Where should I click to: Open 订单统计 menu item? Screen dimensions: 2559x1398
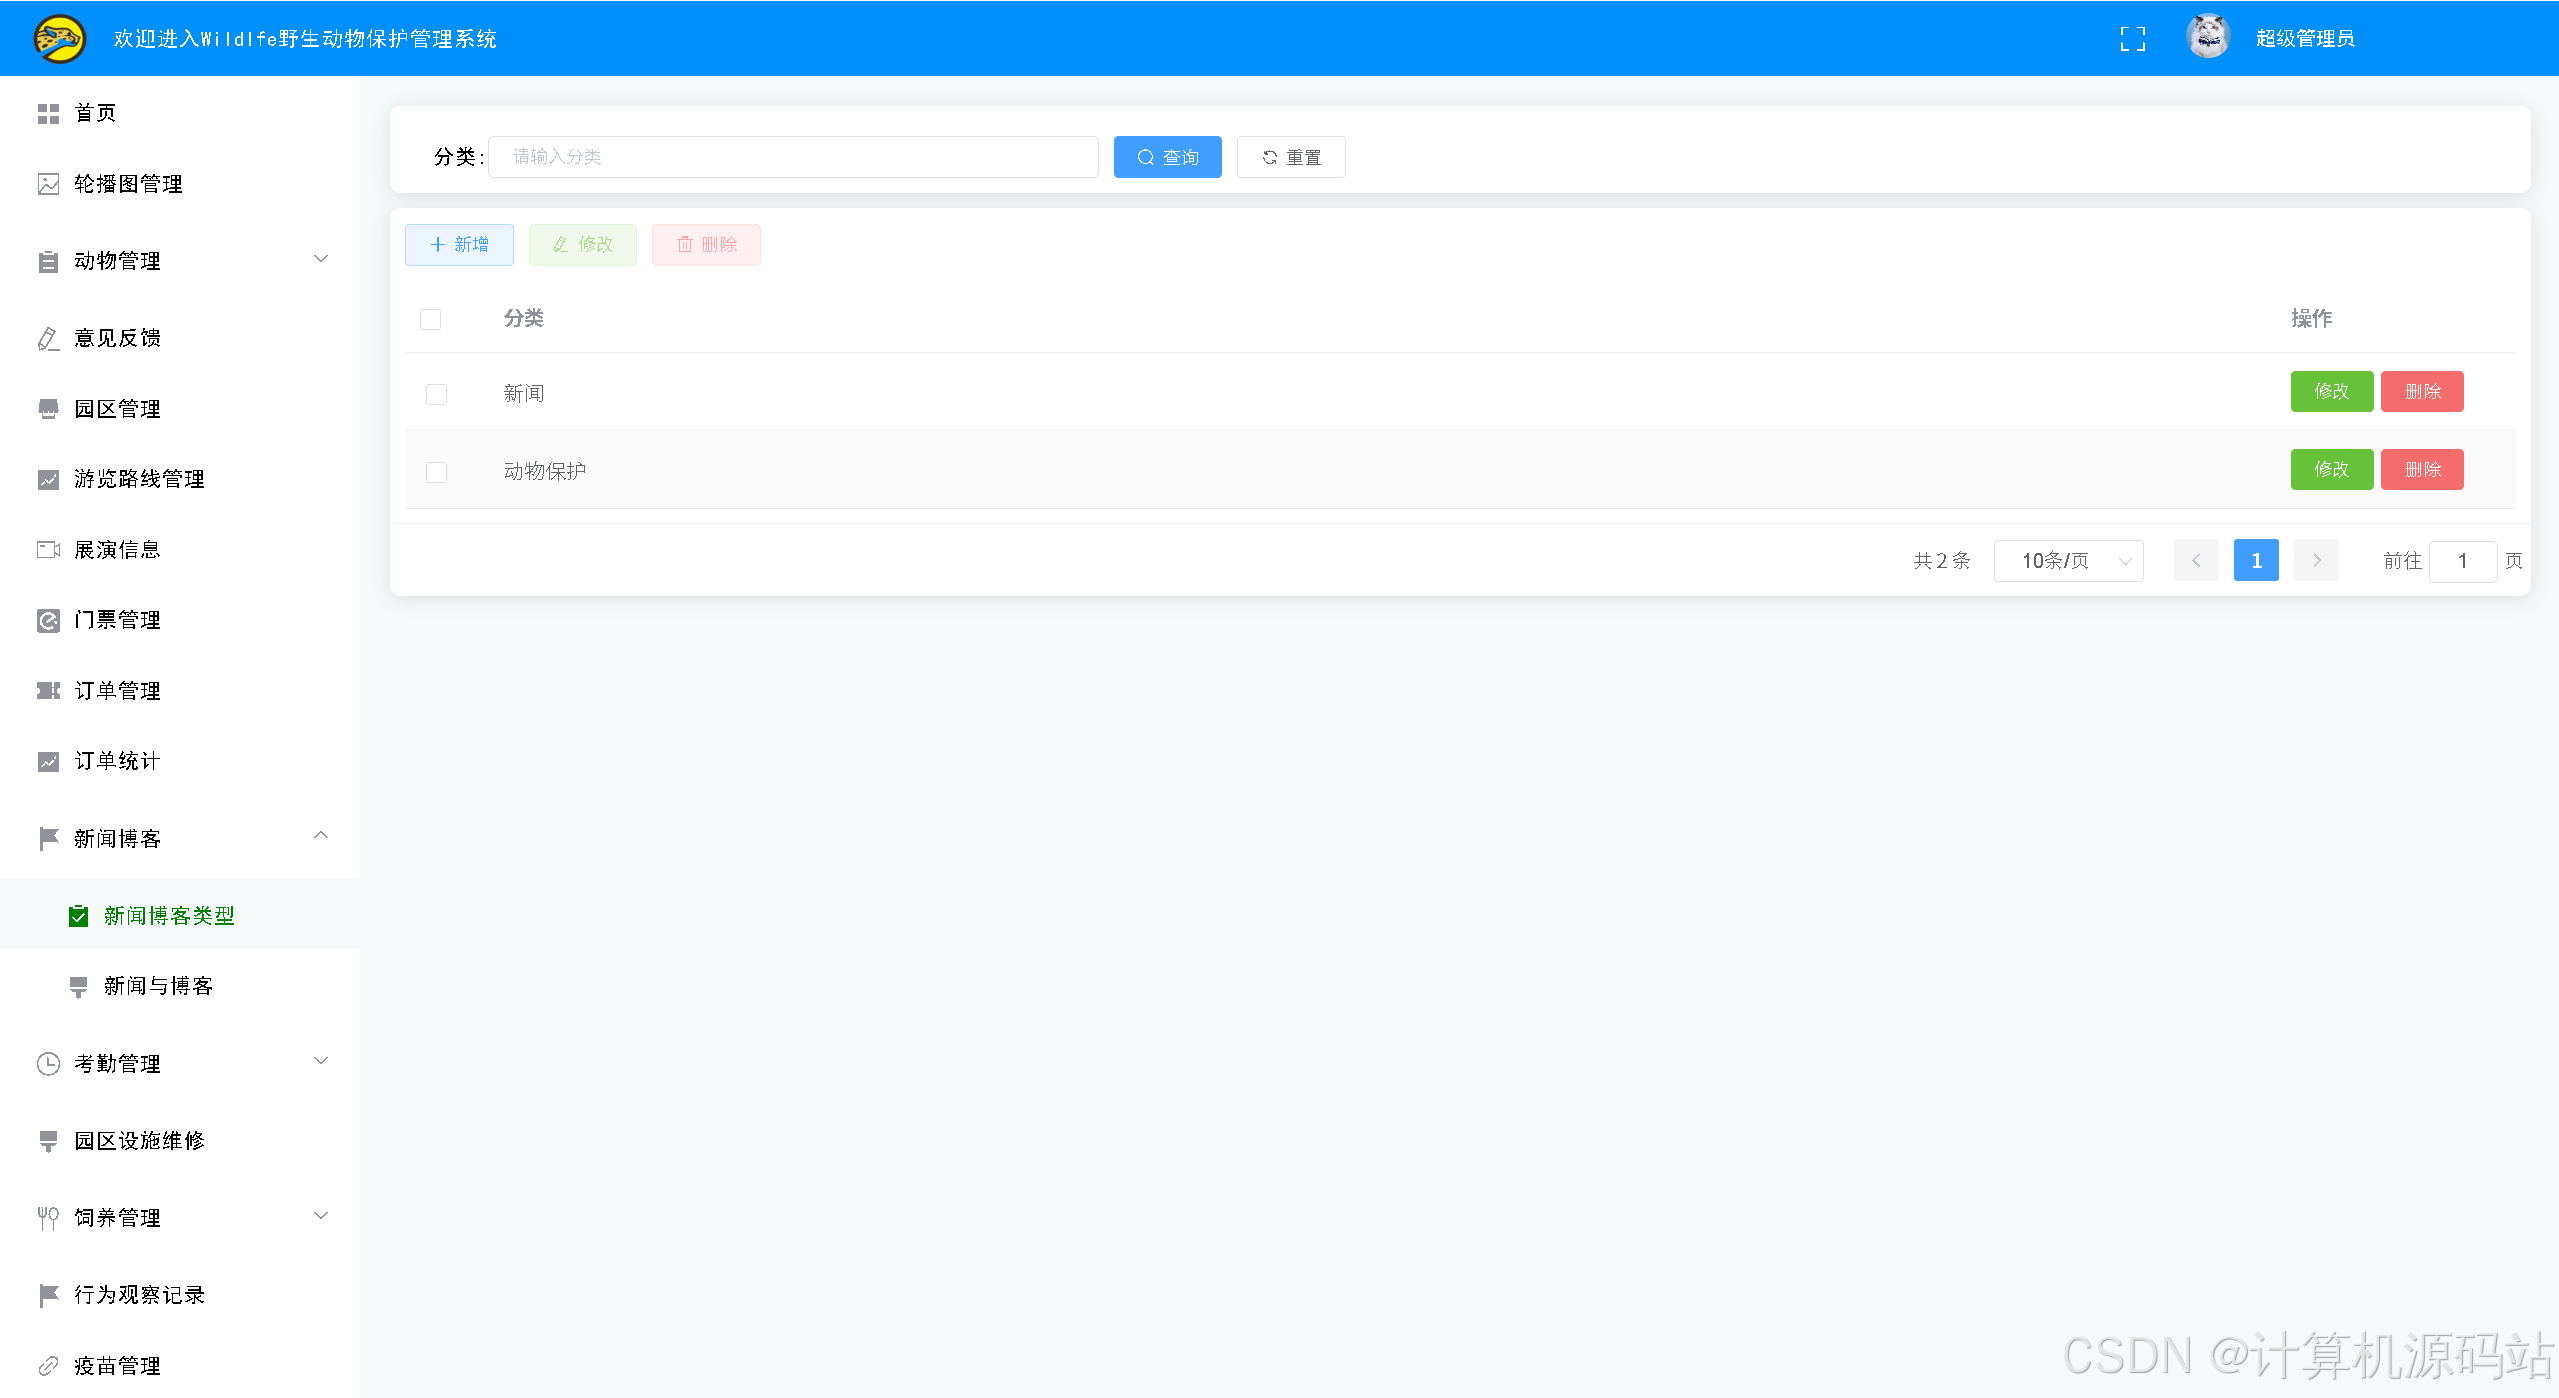pyautogui.click(x=180, y=761)
